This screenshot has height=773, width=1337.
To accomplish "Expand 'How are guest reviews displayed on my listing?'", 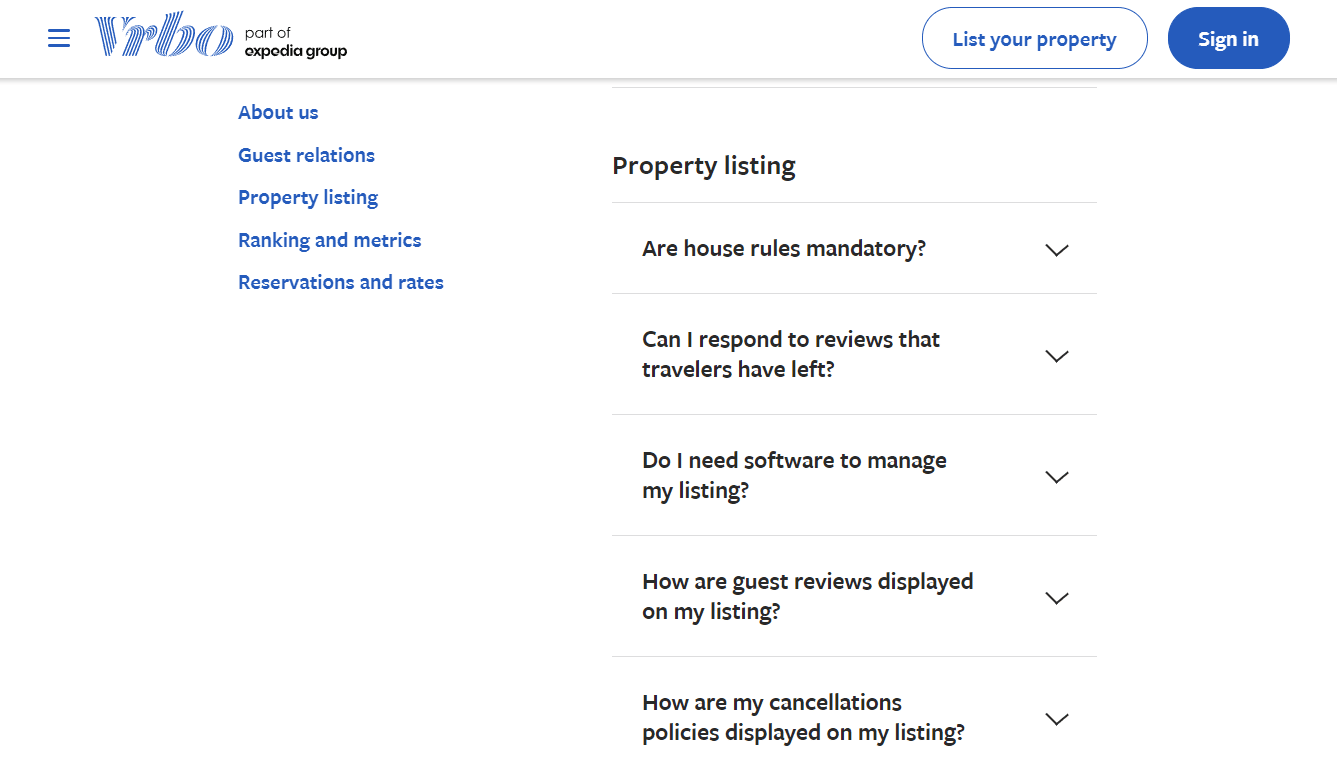I will coord(807,596).
